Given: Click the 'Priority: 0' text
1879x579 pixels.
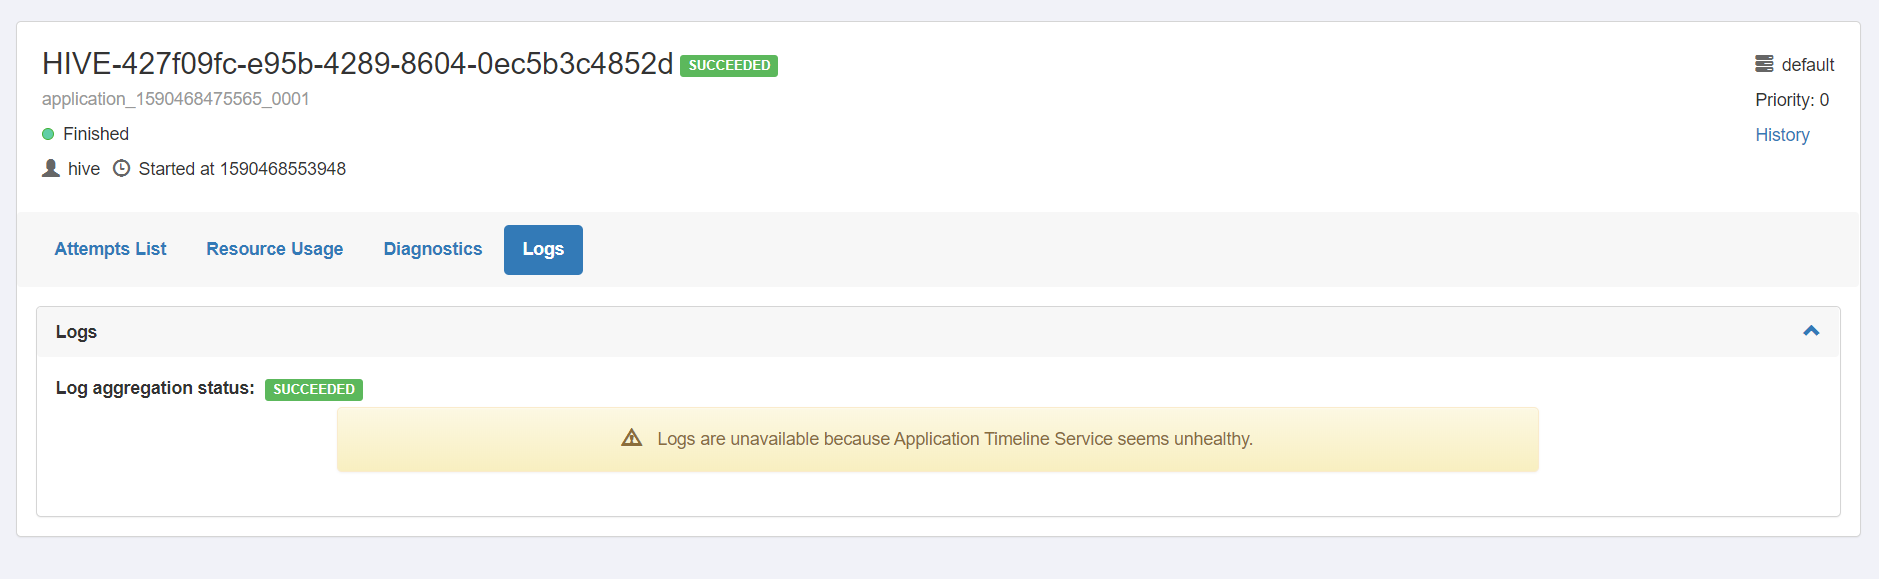Looking at the screenshot, I should [x=1792, y=100].
